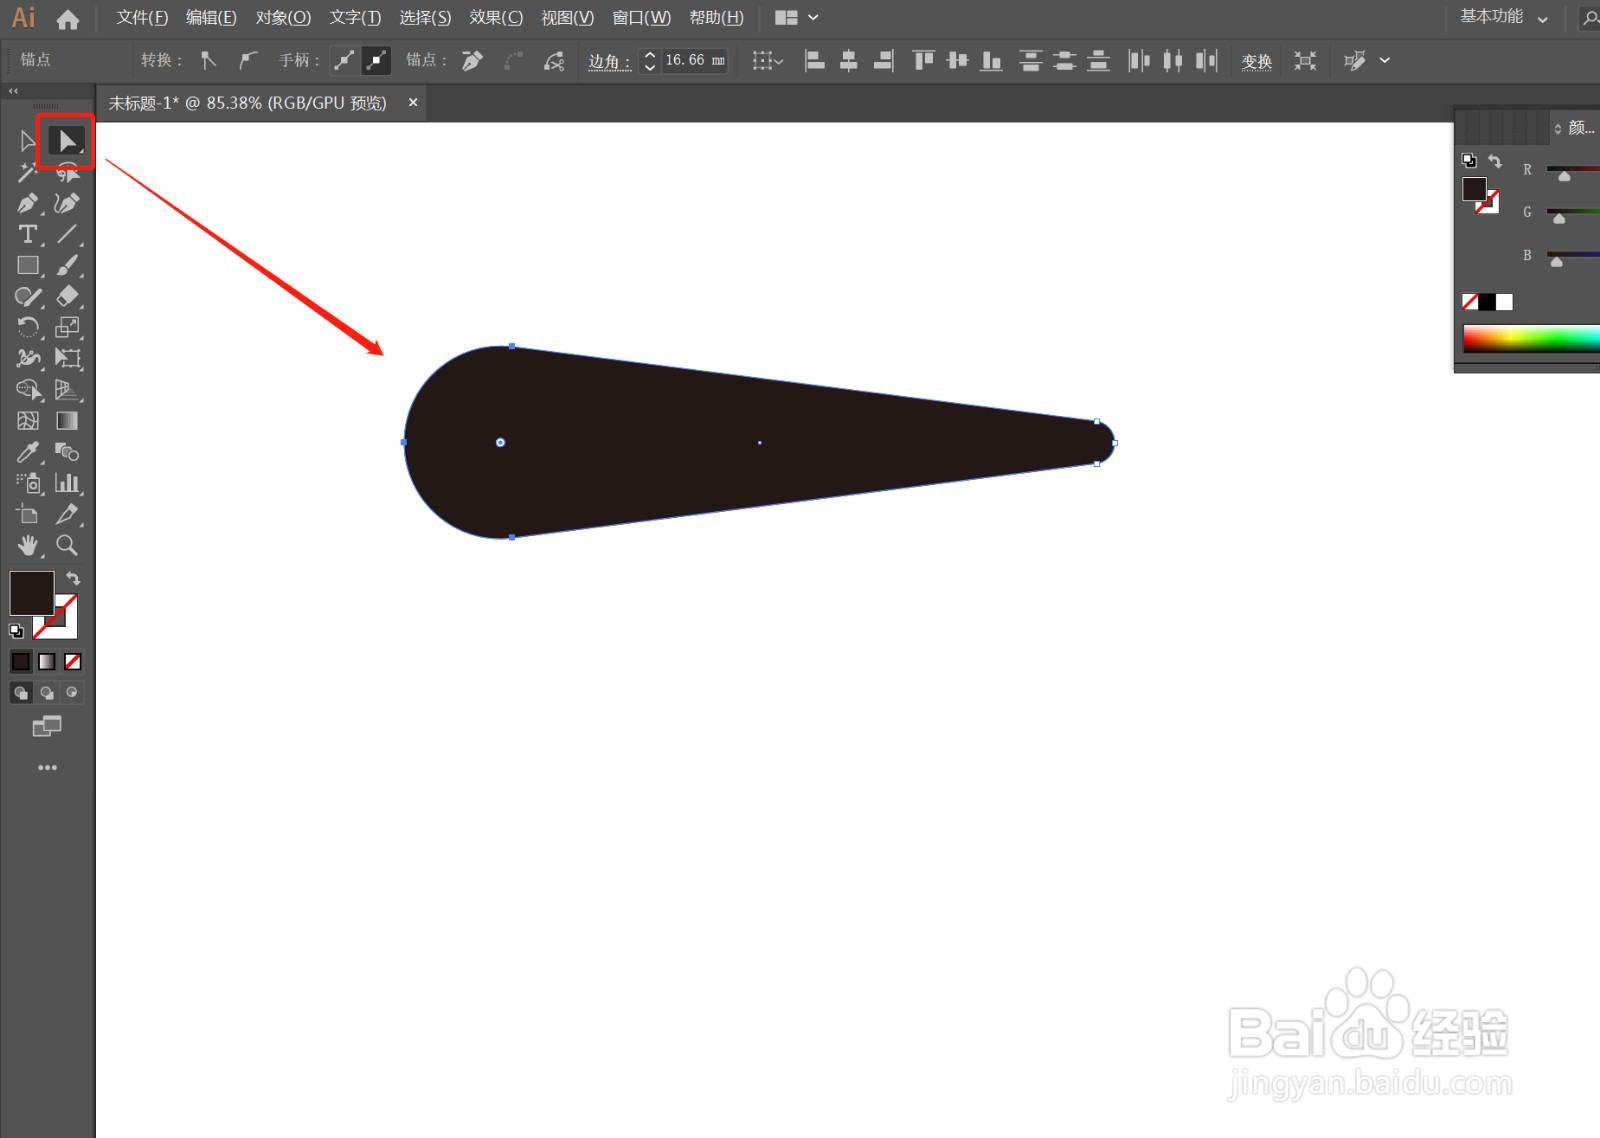Screen dimensions: 1600x1138
Task: Select the Rectangle tool
Action: [27, 266]
